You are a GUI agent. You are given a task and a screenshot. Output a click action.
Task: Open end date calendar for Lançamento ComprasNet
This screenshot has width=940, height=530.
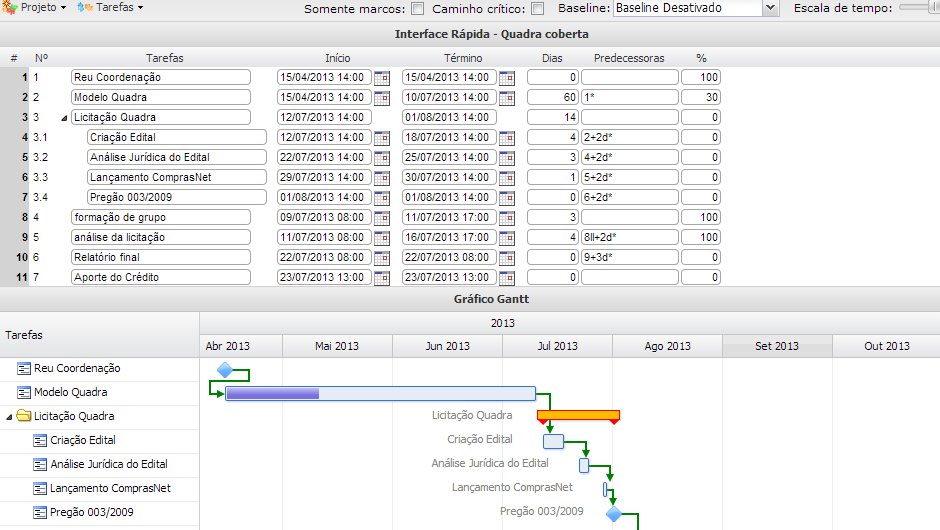(507, 177)
